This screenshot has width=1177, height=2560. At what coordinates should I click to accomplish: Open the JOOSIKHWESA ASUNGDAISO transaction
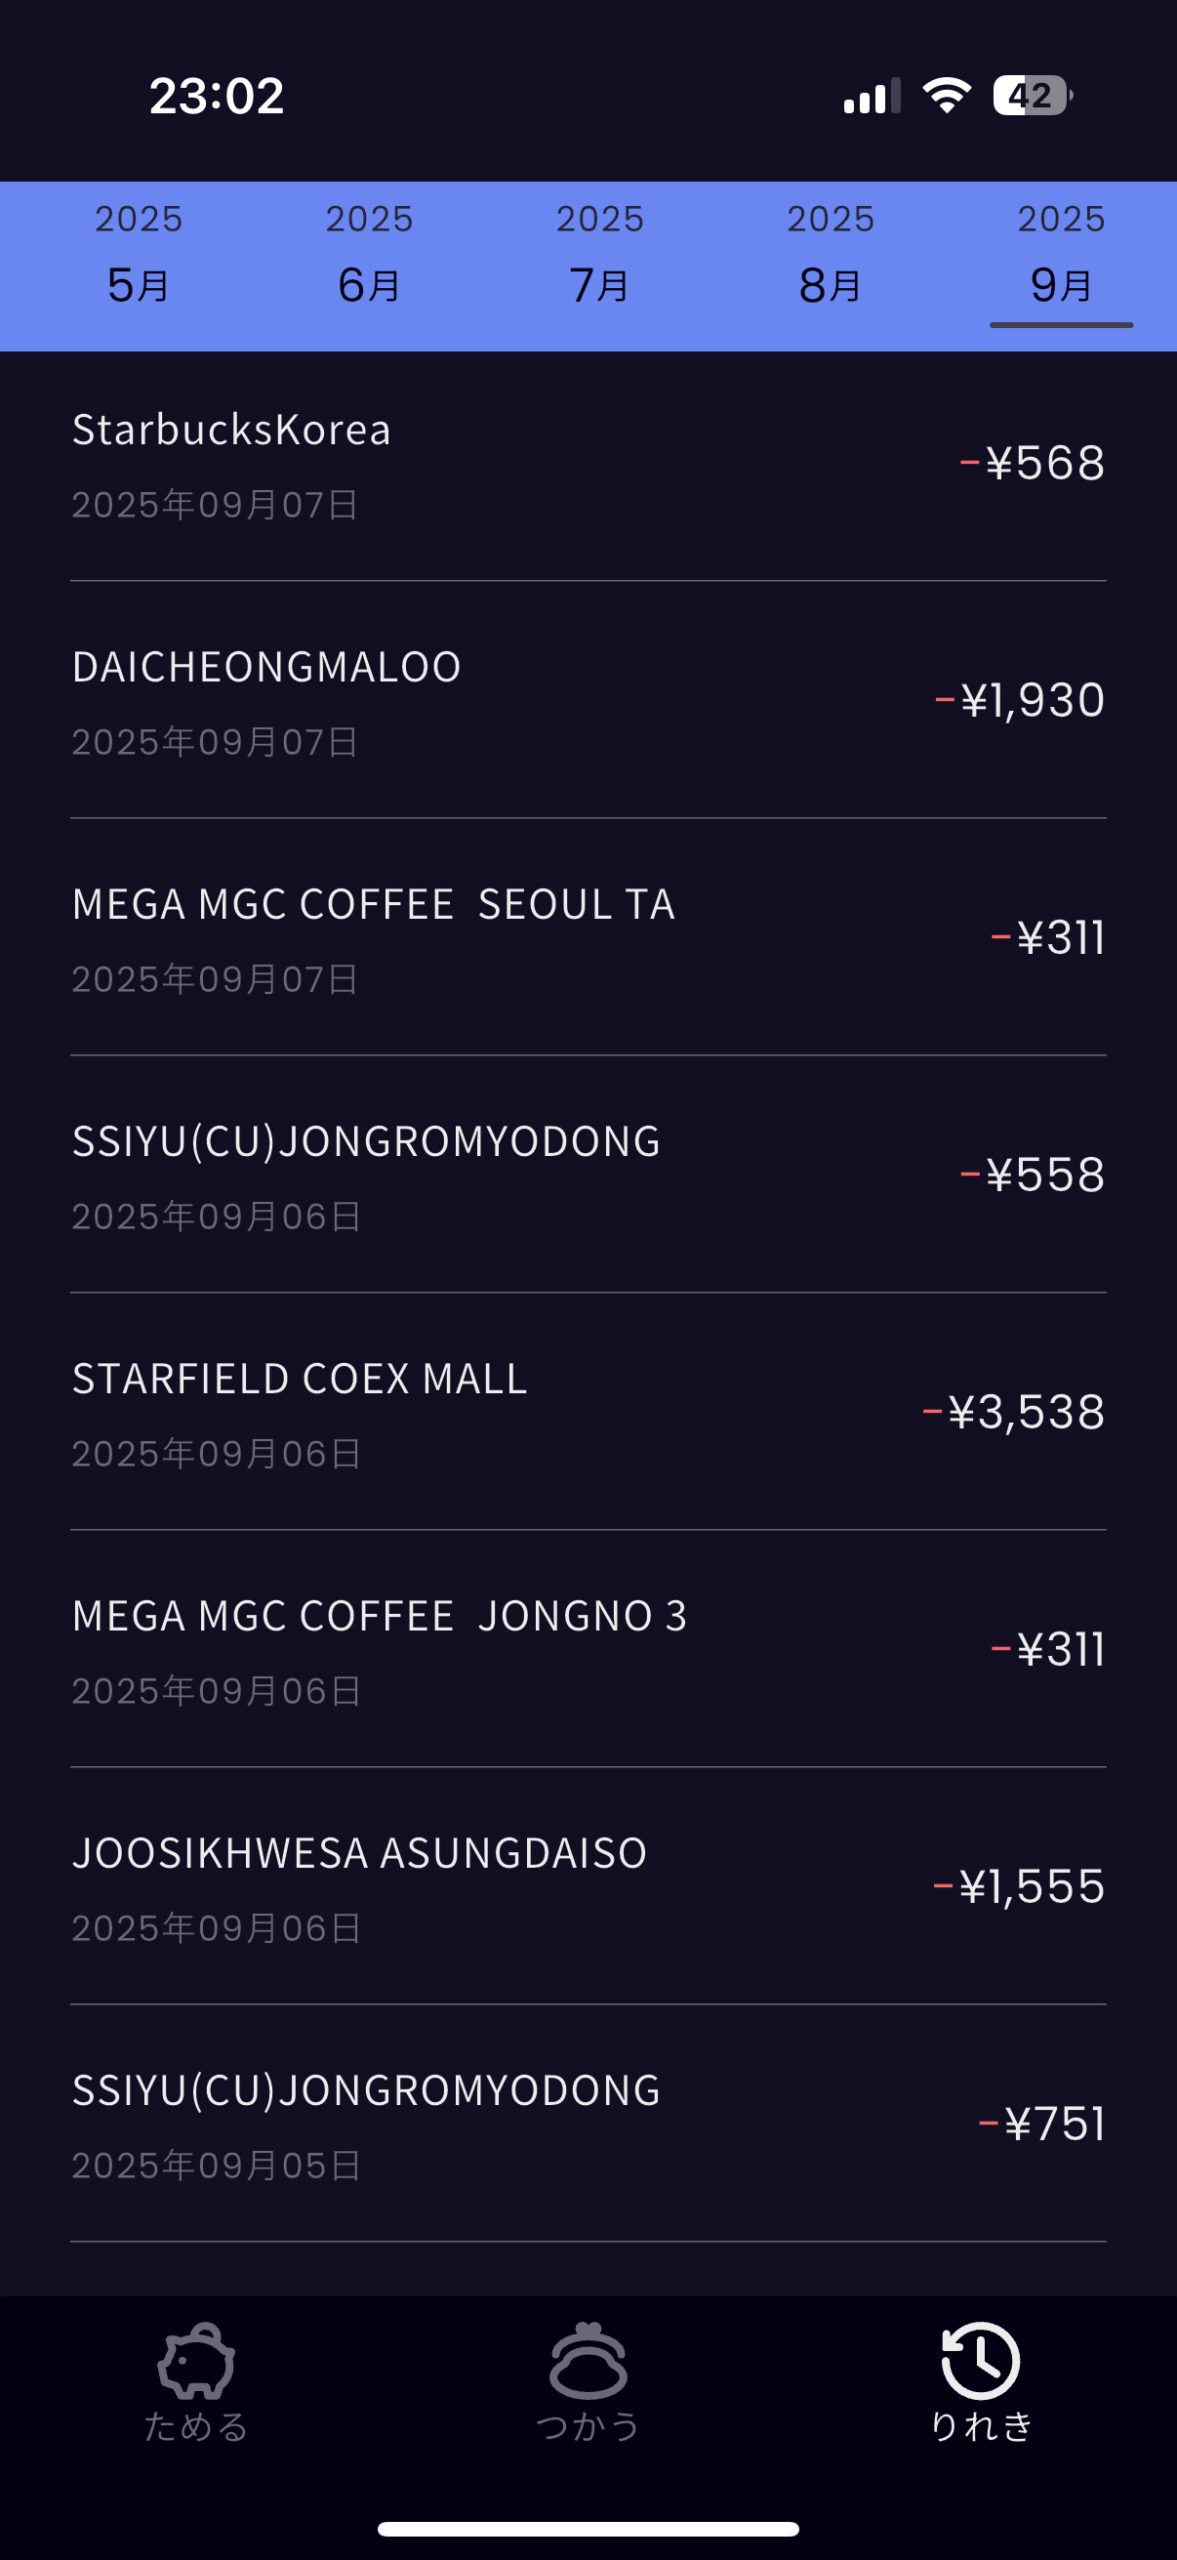click(588, 1888)
